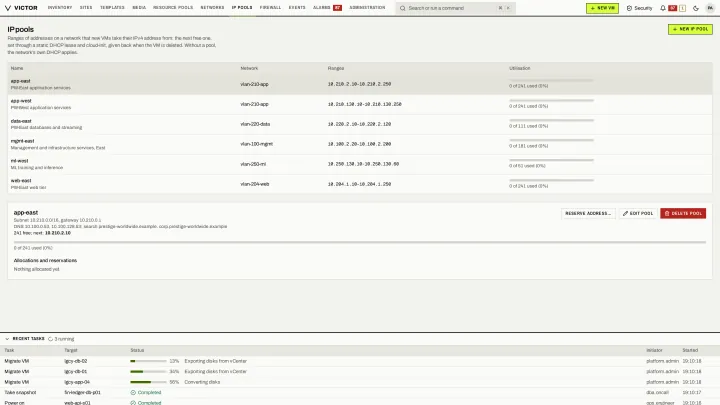
Task: Click Take snapshot task row
Action: coord(360,393)
